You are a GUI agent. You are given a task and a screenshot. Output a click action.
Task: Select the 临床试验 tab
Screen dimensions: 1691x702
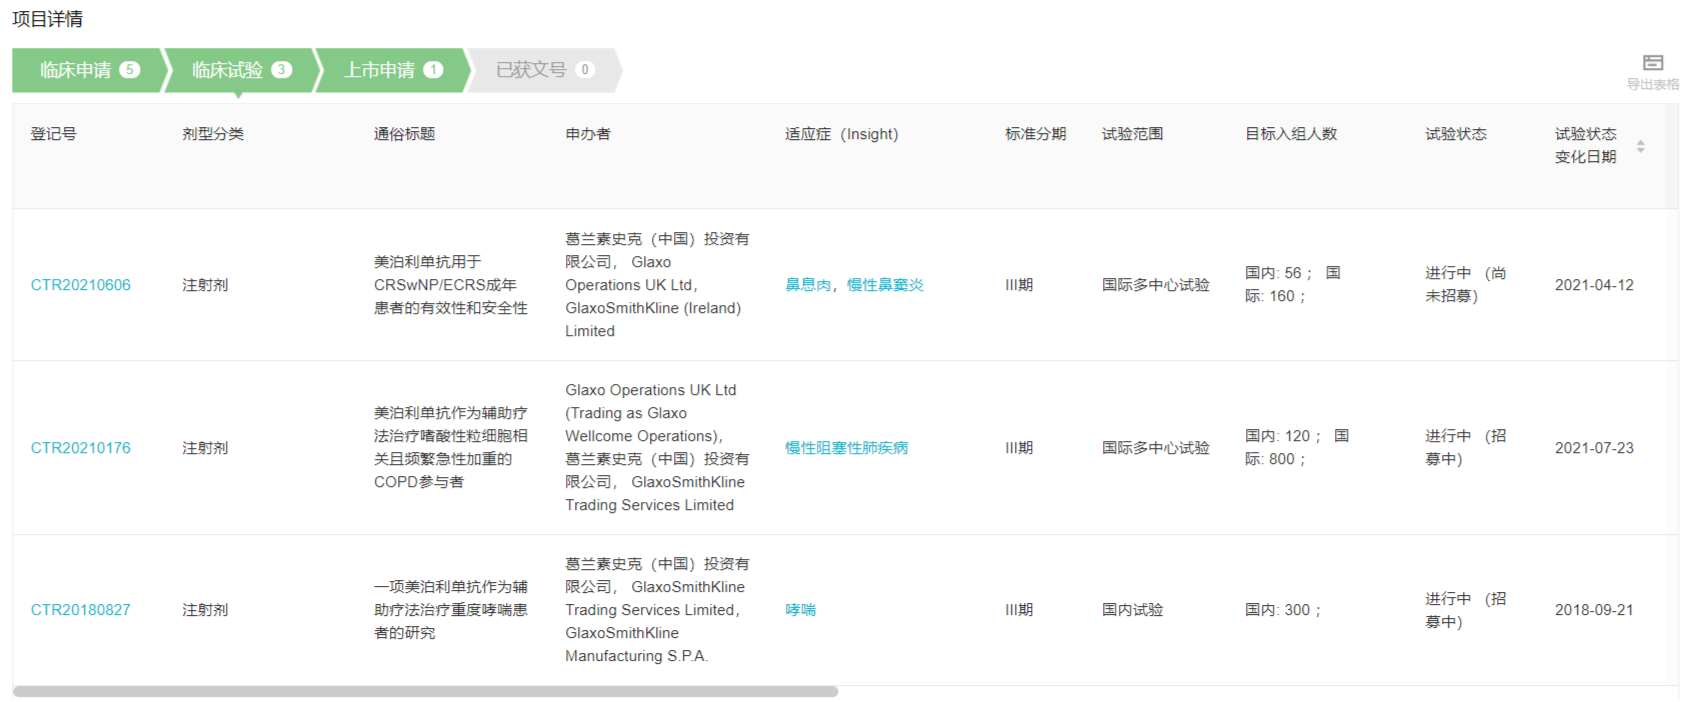(x=240, y=70)
